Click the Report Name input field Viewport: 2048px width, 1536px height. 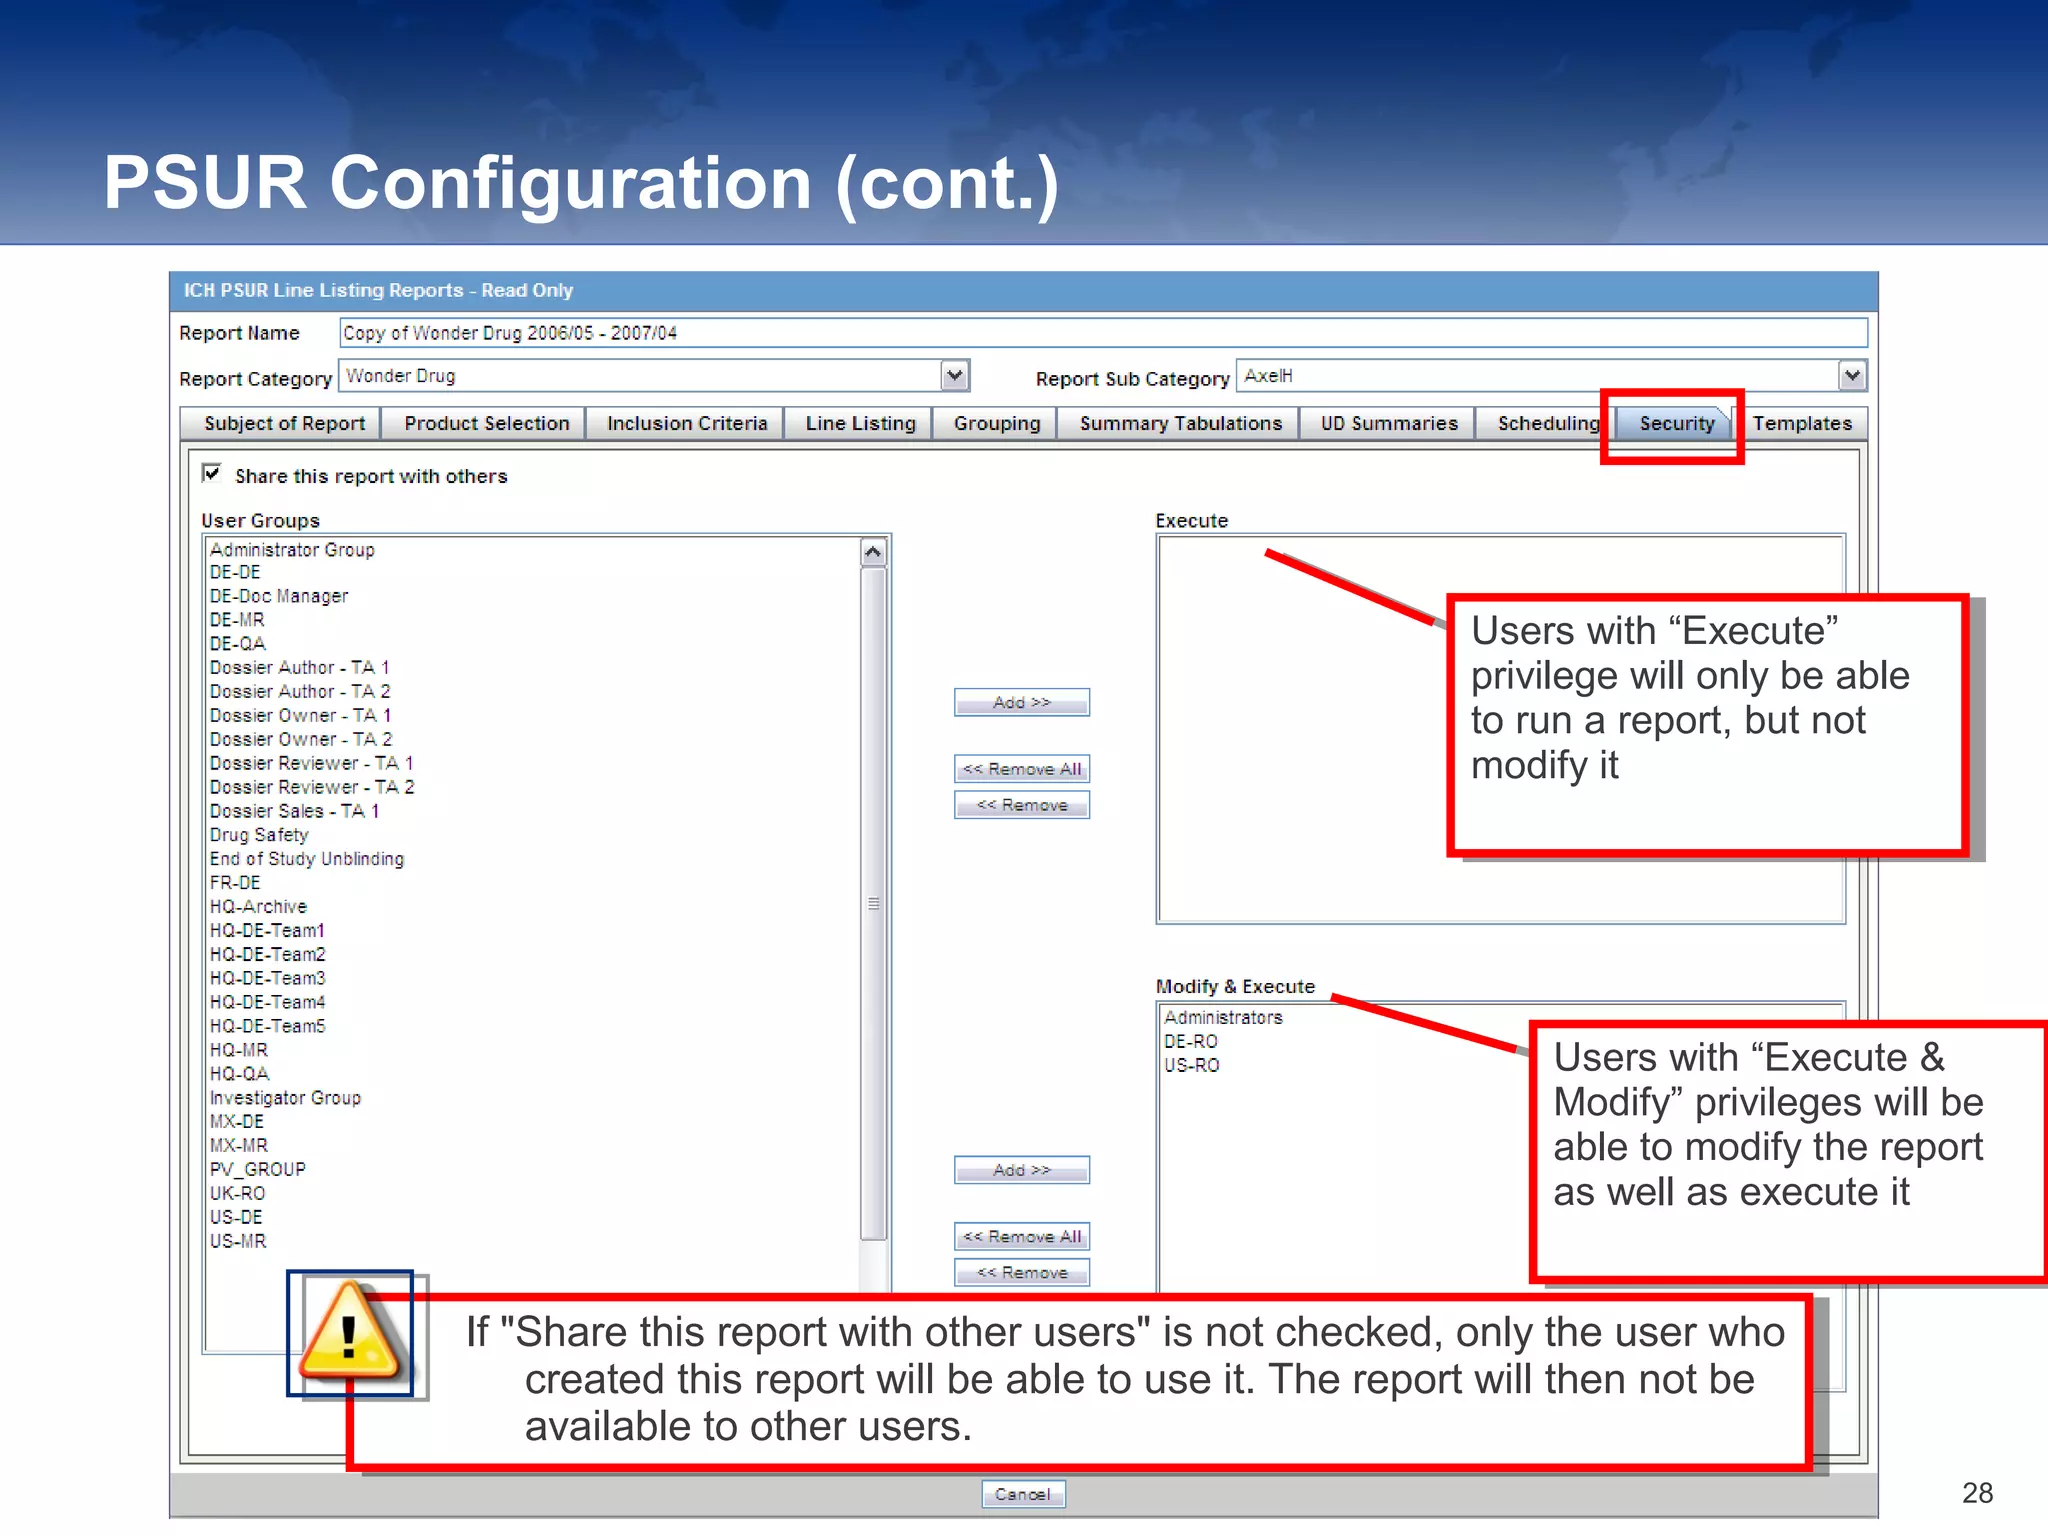[x=1103, y=333]
